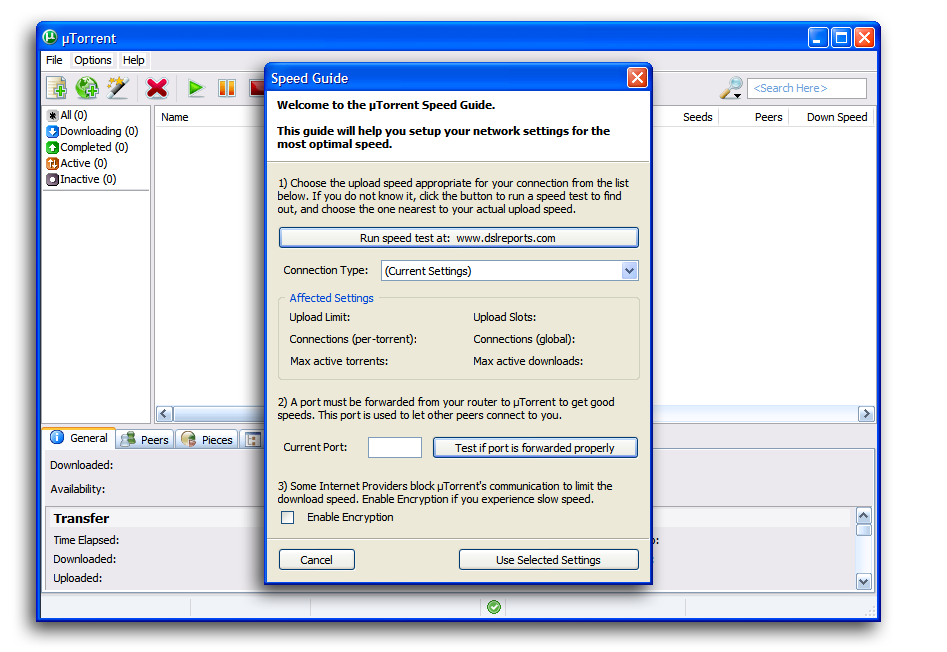
Task: Select the Completed (0) category
Action: point(88,147)
